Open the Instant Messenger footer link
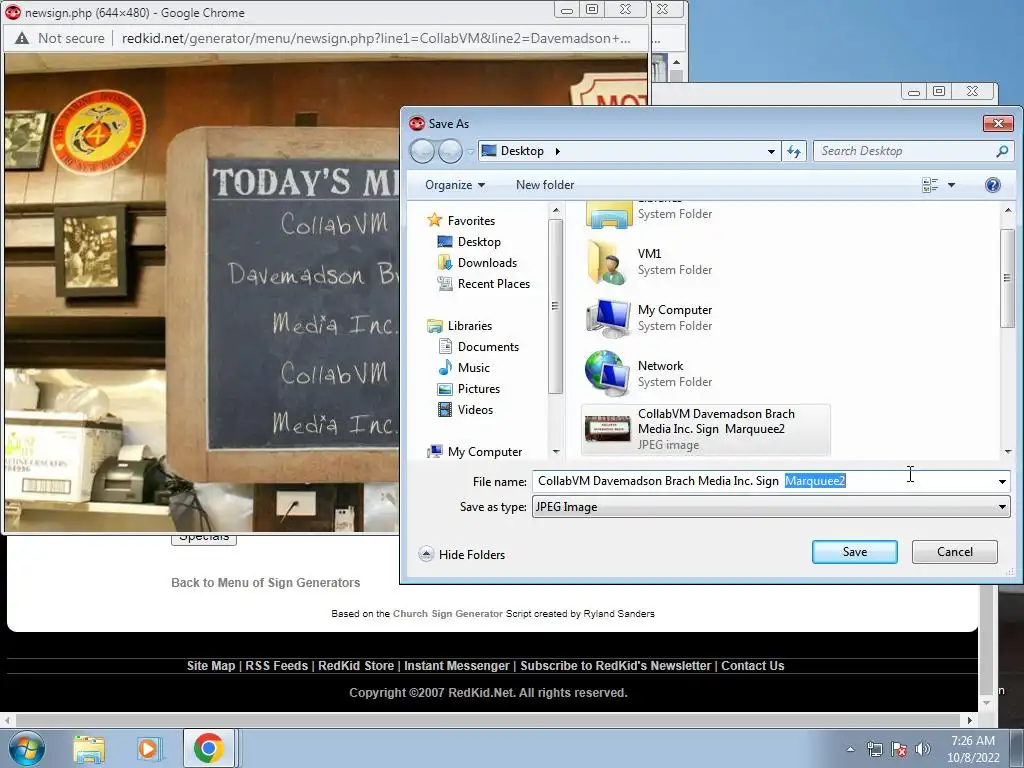The width and height of the screenshot is (1024, 768). click(456, 665)
